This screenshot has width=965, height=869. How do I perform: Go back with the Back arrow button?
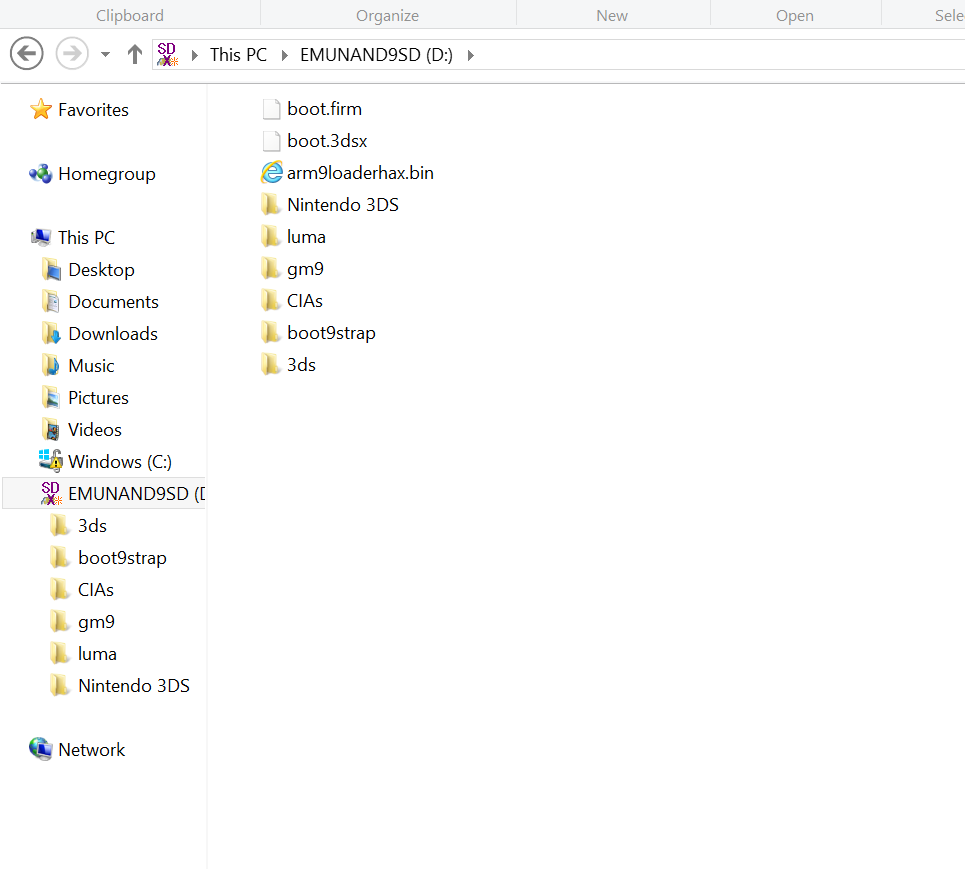point(26,54)
